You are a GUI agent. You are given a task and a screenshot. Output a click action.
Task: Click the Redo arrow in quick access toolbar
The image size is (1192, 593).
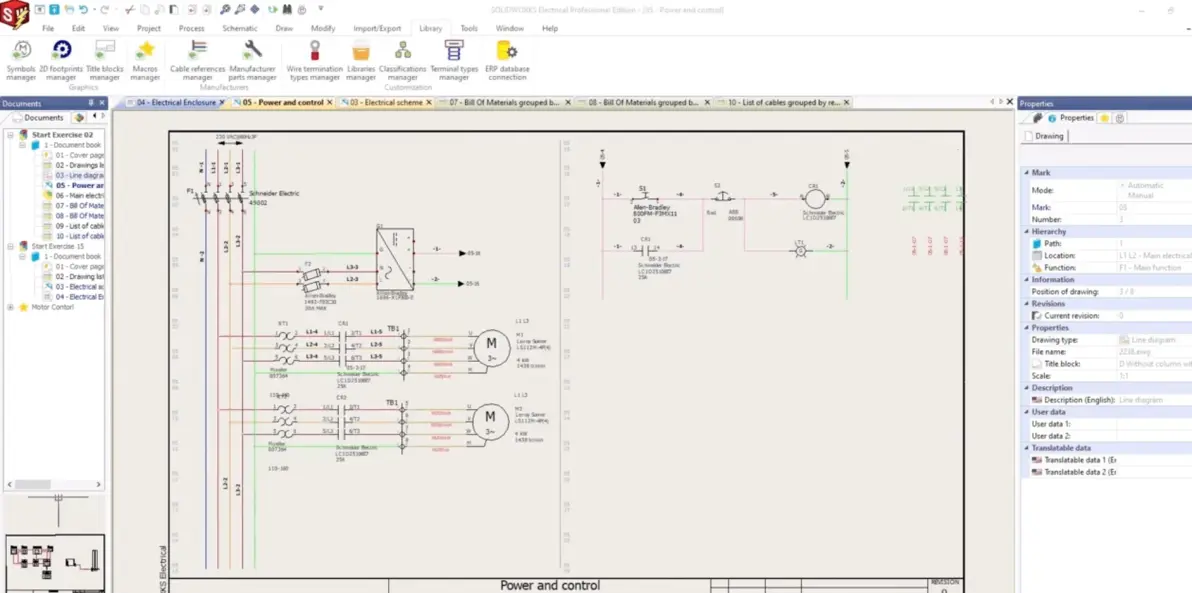pos(104,10)
